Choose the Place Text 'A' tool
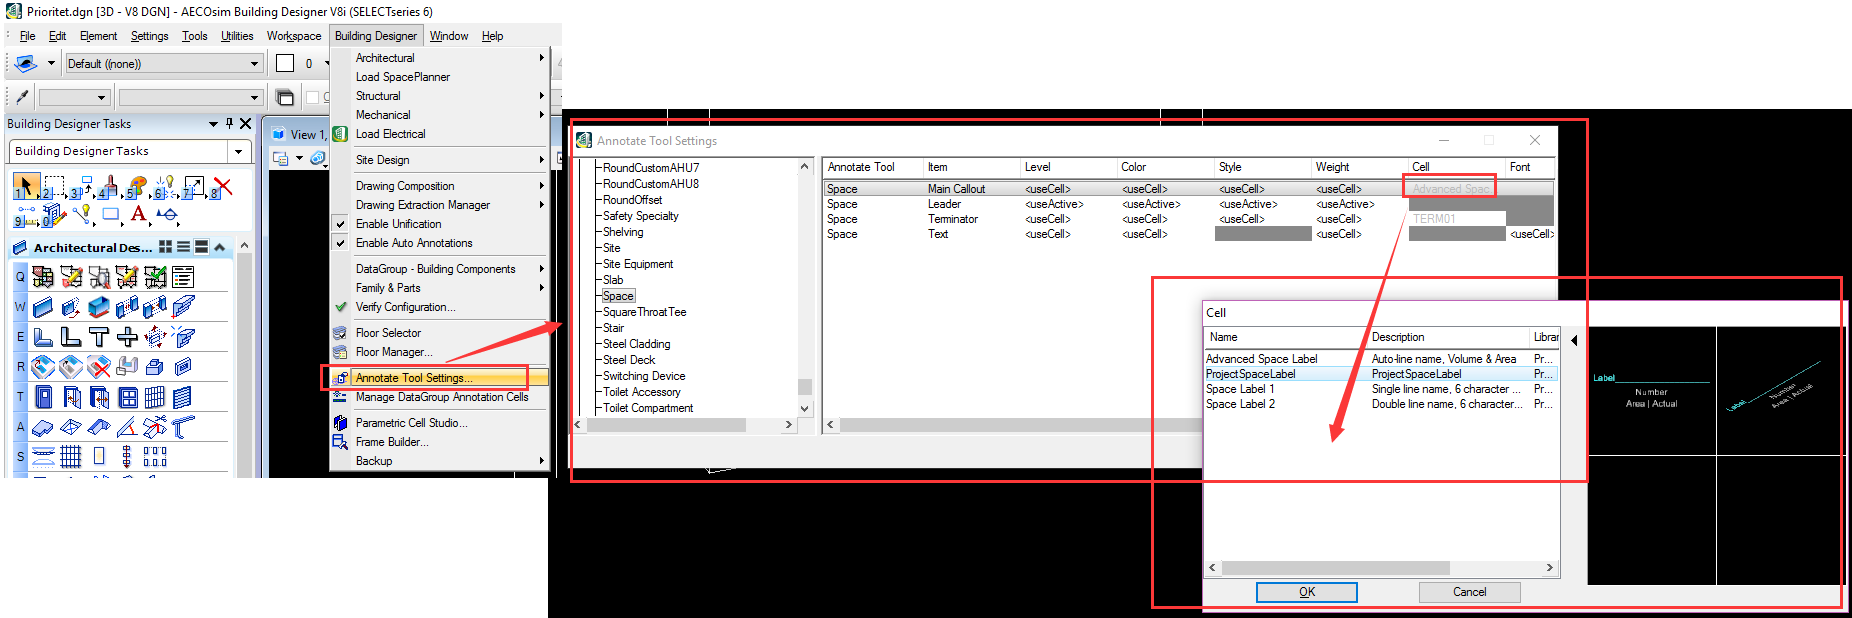Image resolution: width=1852 pixels, height=618 pixels. pos(139,213)
